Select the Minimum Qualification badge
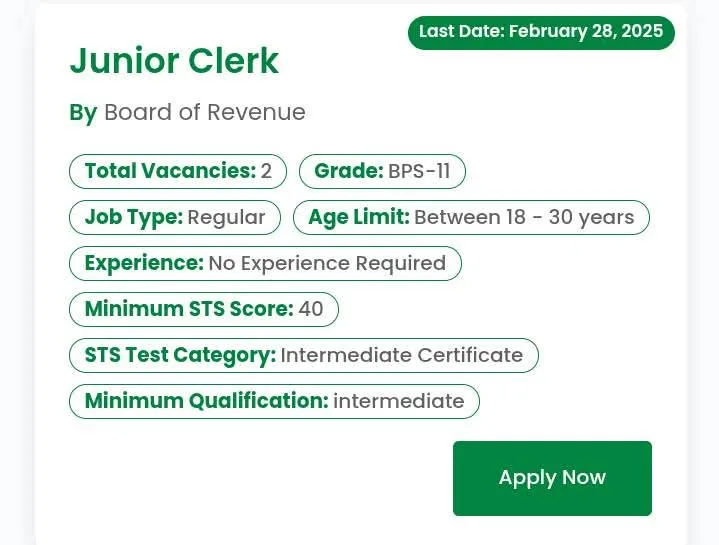The width and height of the screenshot is (719, 545). [x=274, y=401]
